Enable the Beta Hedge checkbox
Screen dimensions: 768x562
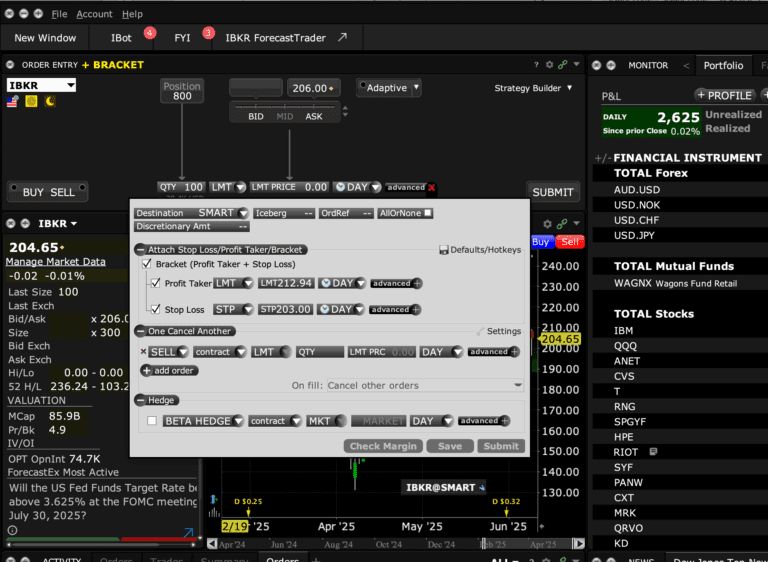[152, 421]
